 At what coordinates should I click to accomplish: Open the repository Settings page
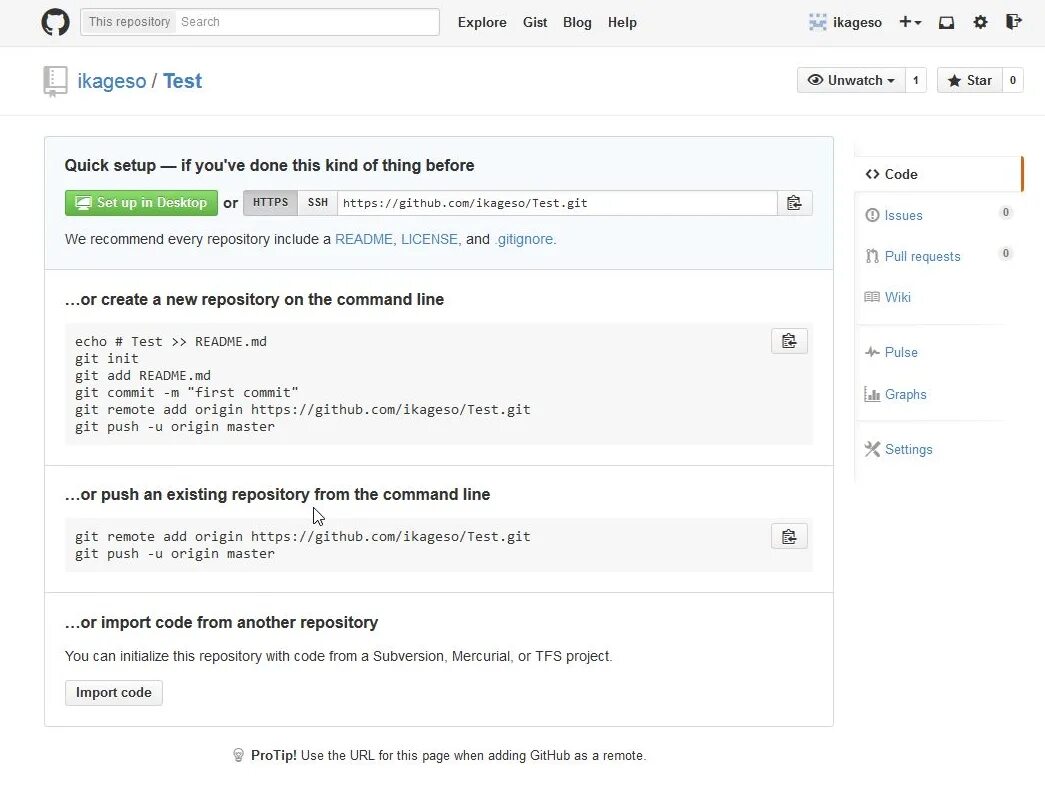pos(907,449)
